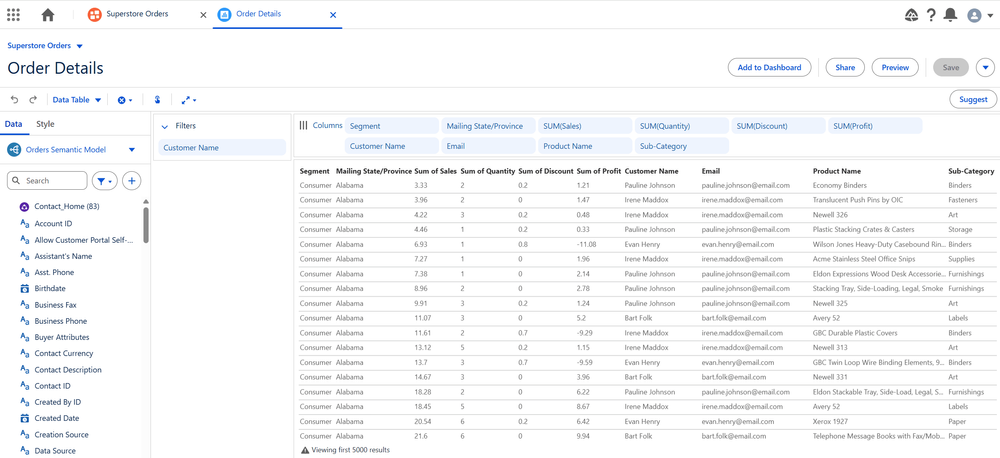This screenshot has width=1000, height=458.
Task: Select the SUM(Profit) column pill
Action: pyautogui.click(x=875, y=126)
